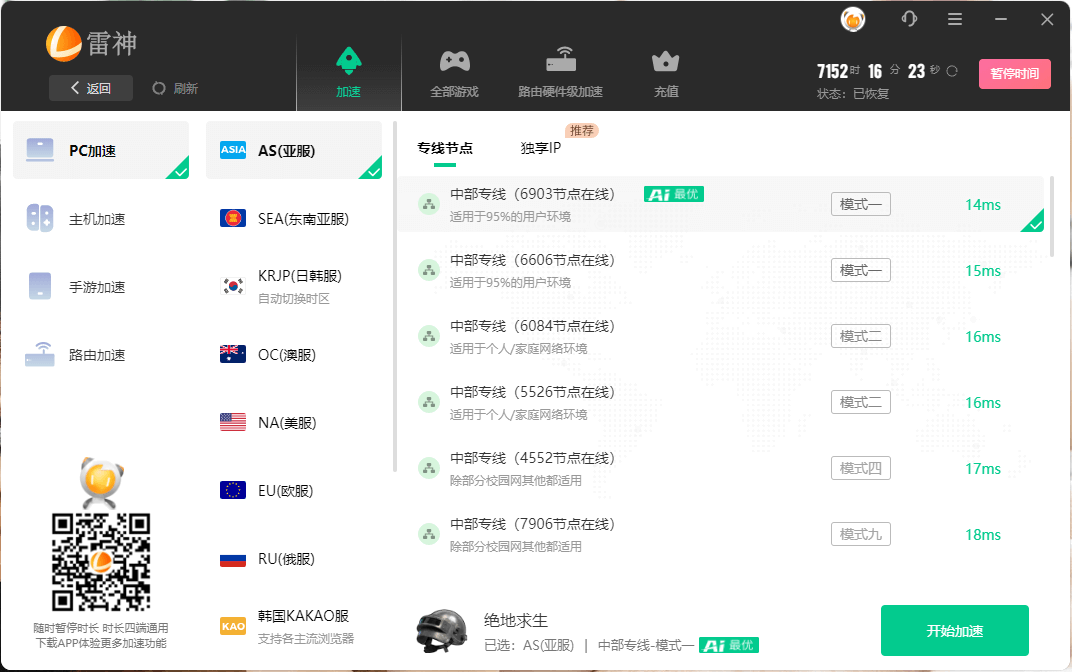Click the node list scrollbar
The height and width of the screenshot is (672, 1072).
[1052, 215]
